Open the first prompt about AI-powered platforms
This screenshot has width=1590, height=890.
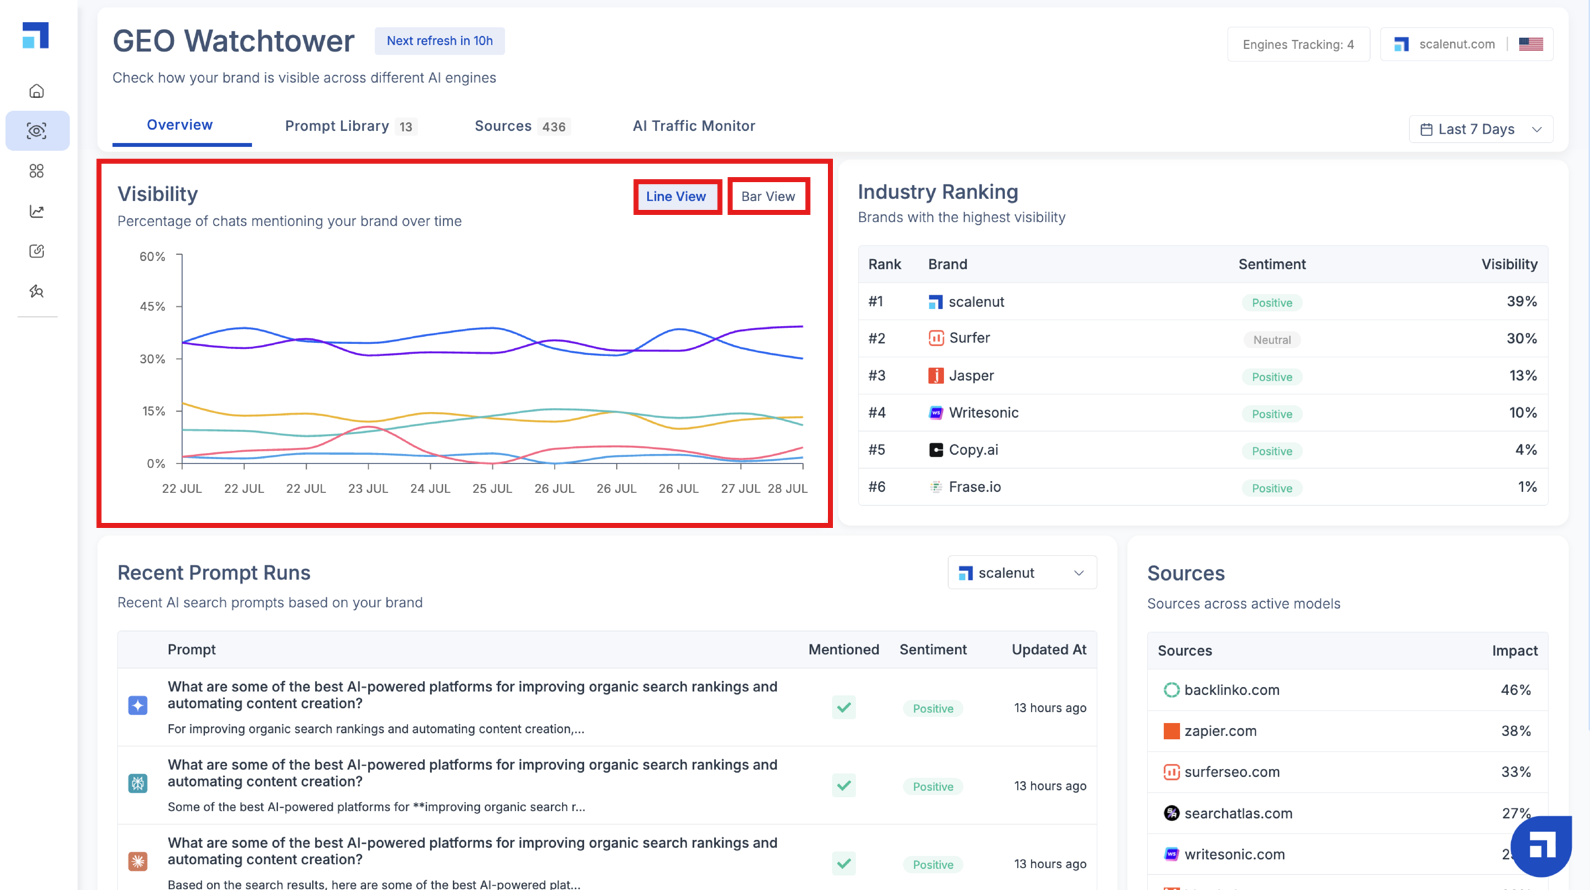(473, 695)
